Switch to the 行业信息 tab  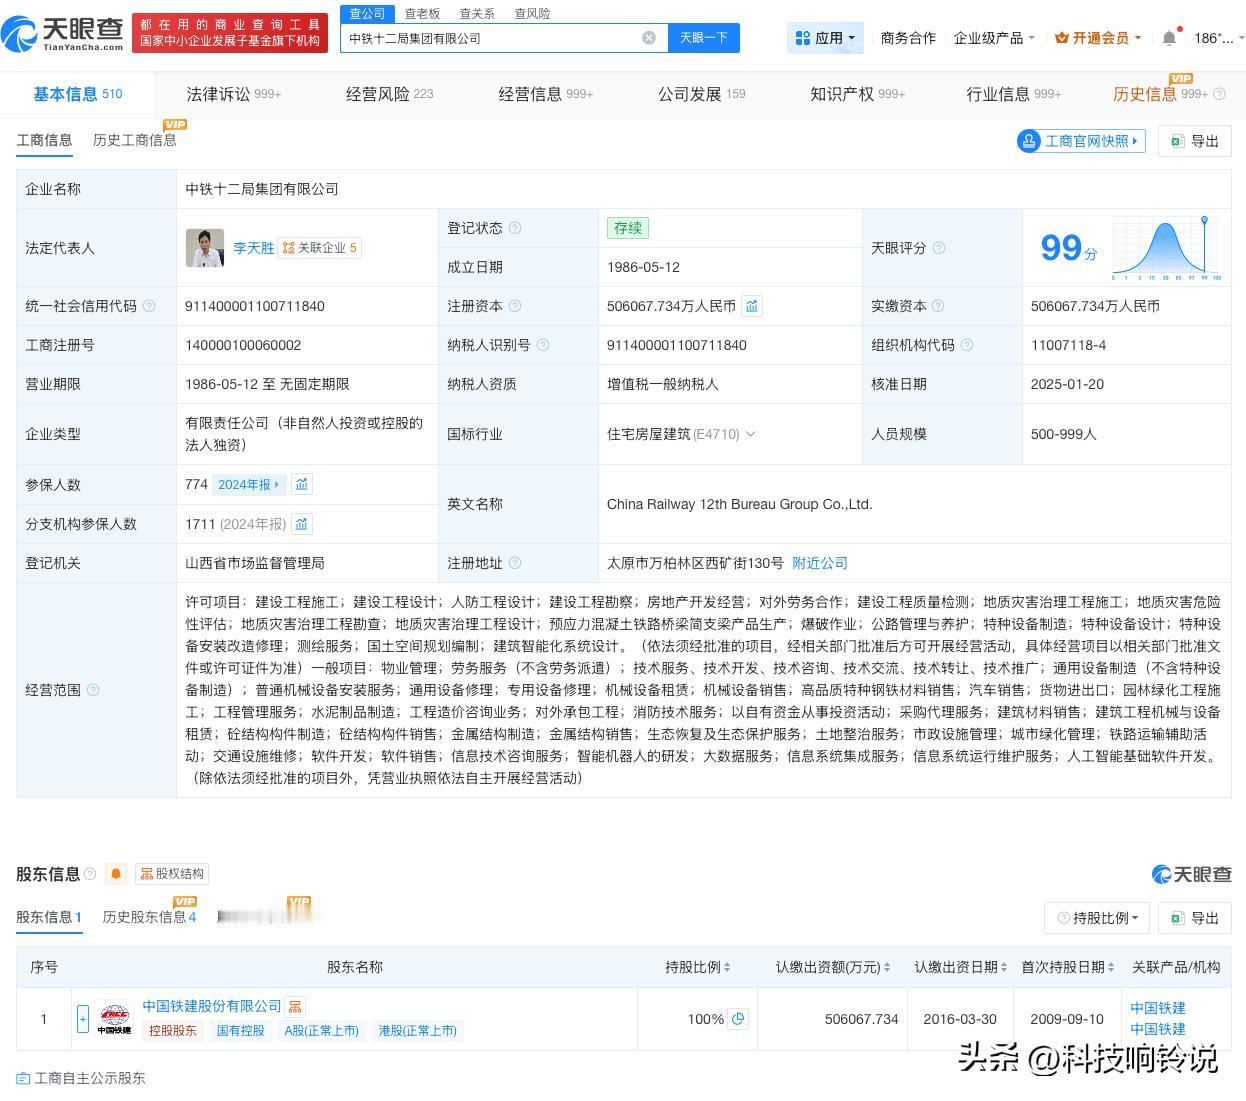pyautogui.click(x=1013, y=94)
